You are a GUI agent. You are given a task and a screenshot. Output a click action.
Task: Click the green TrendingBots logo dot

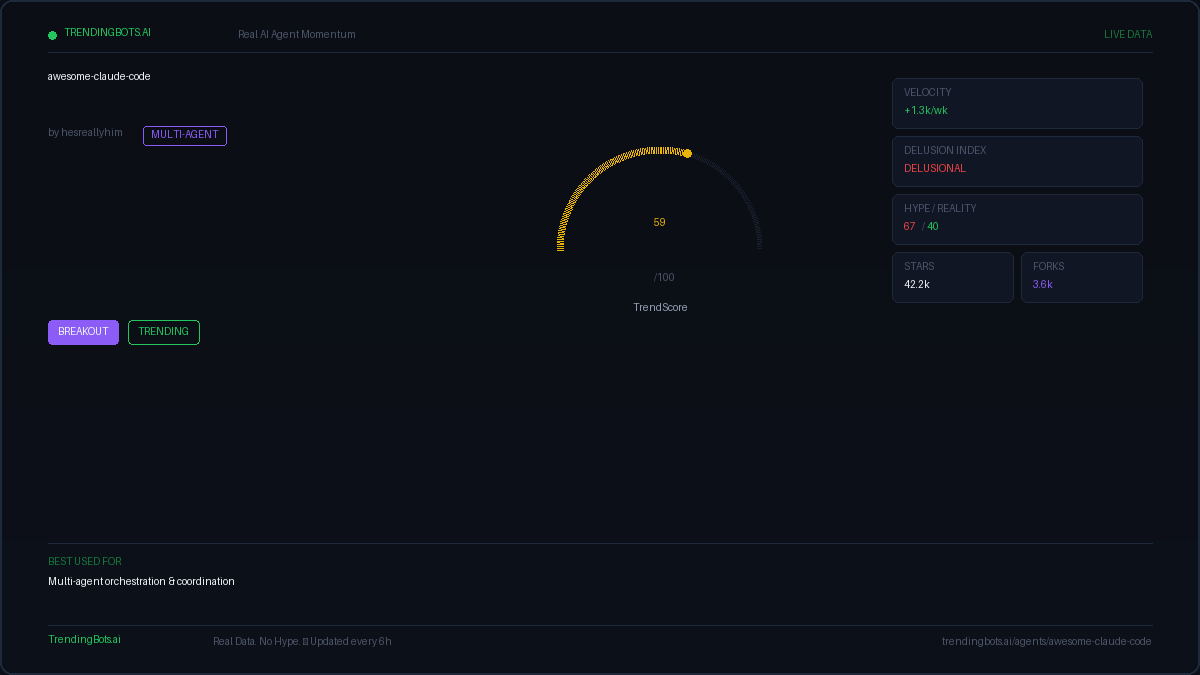[53, 35]
